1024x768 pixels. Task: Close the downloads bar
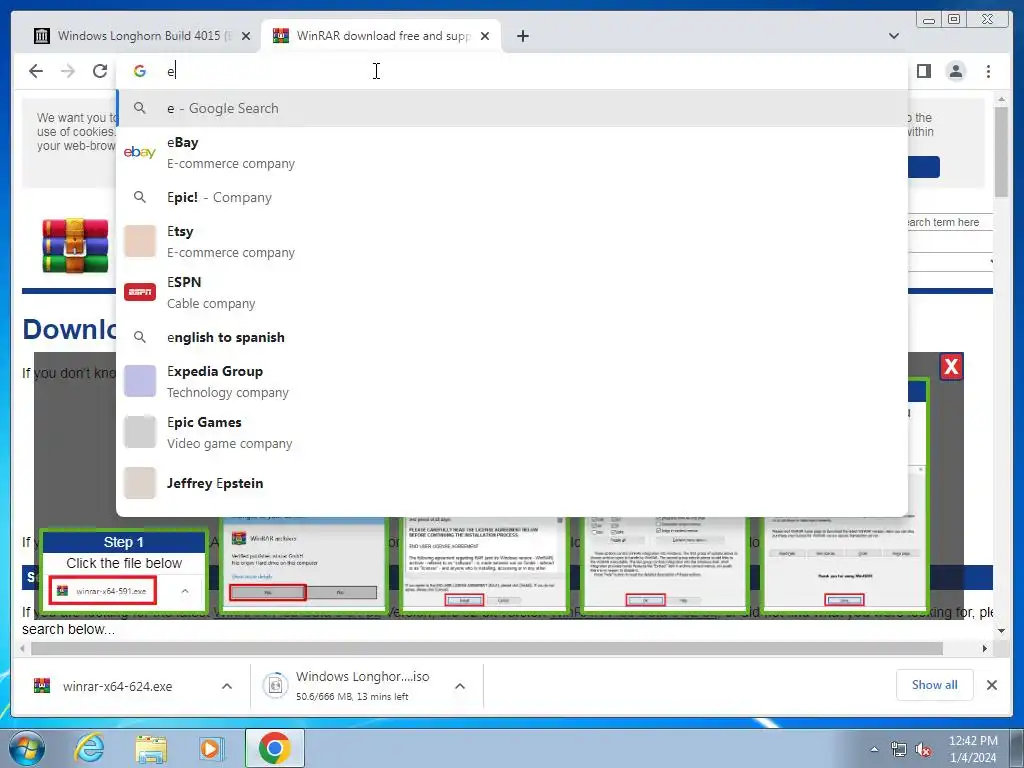991,685
